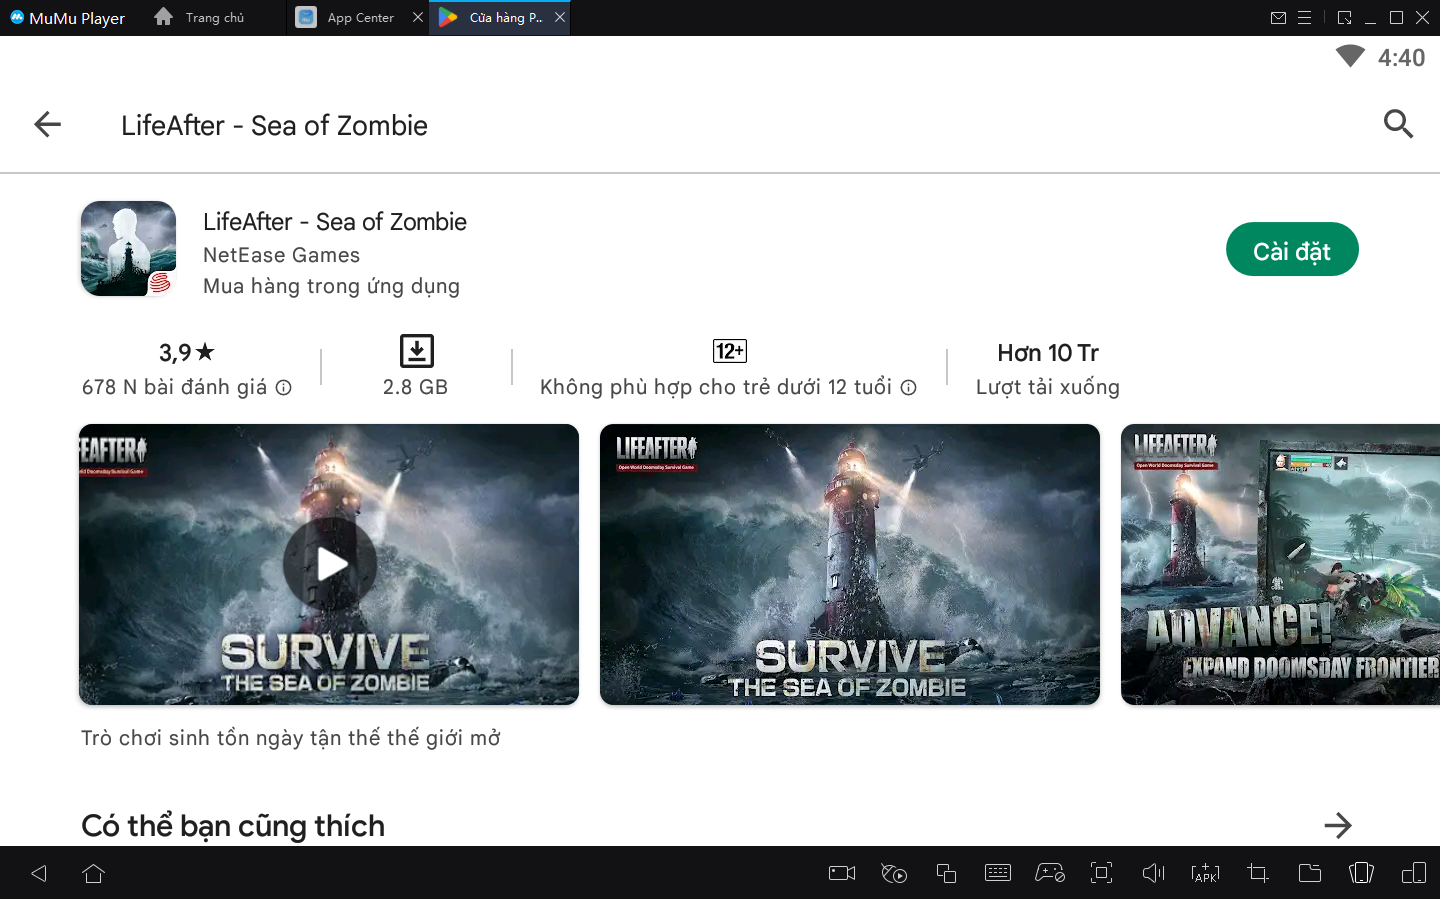The image size is (1440, 899).
Task: Show info about the 12+ age rating
Action: click(908, 388)
